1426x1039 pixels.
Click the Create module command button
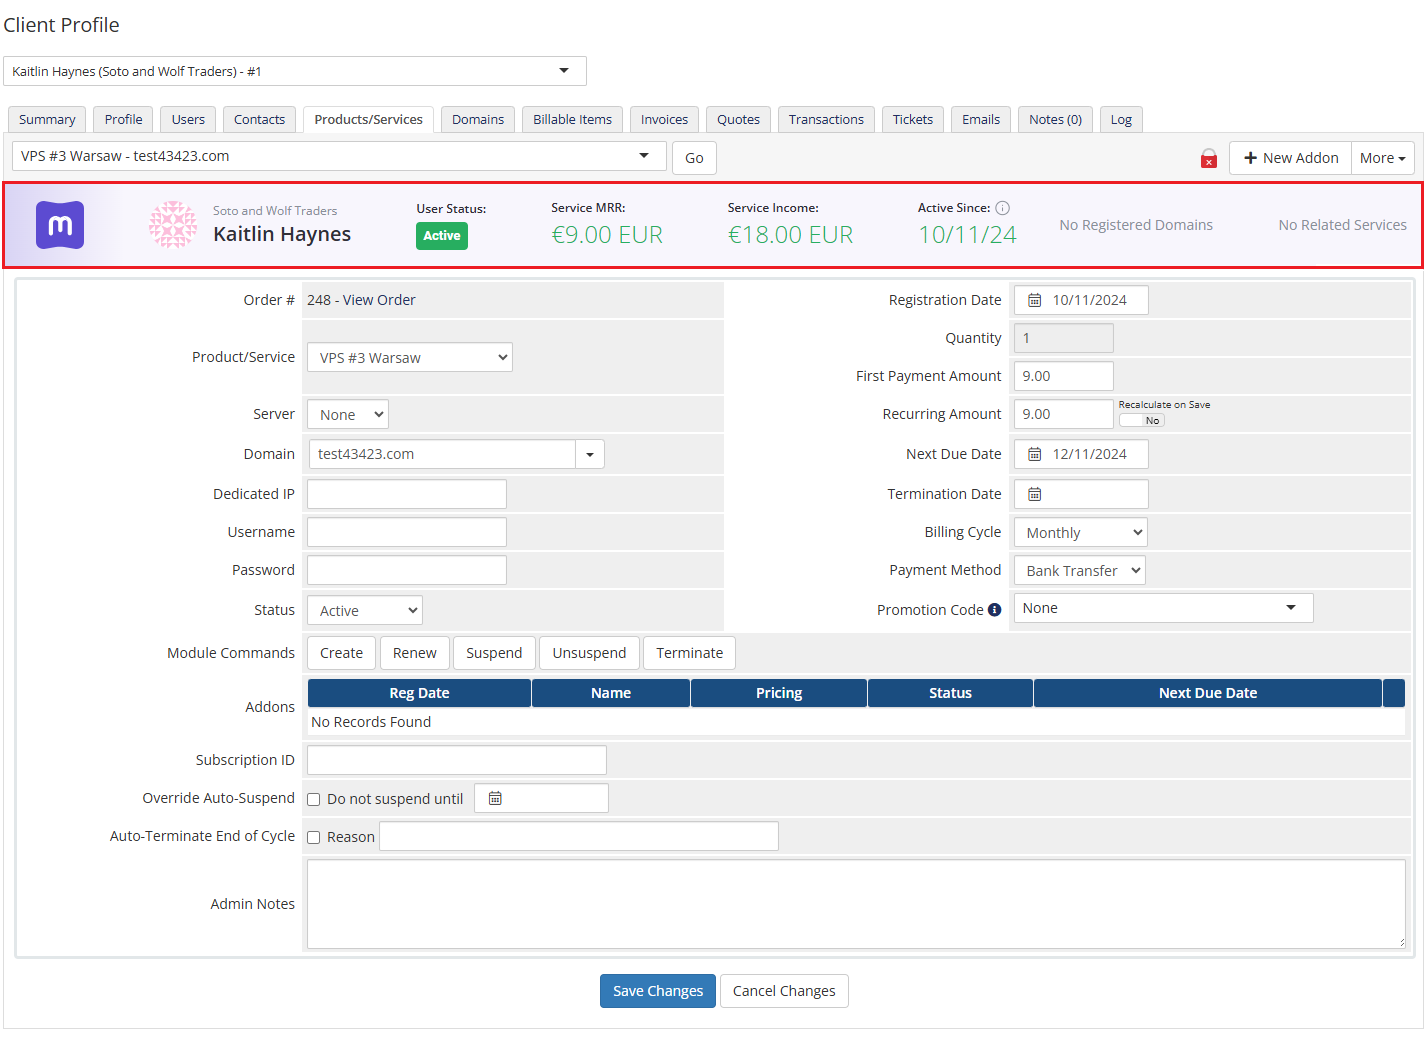pos(342,653)
